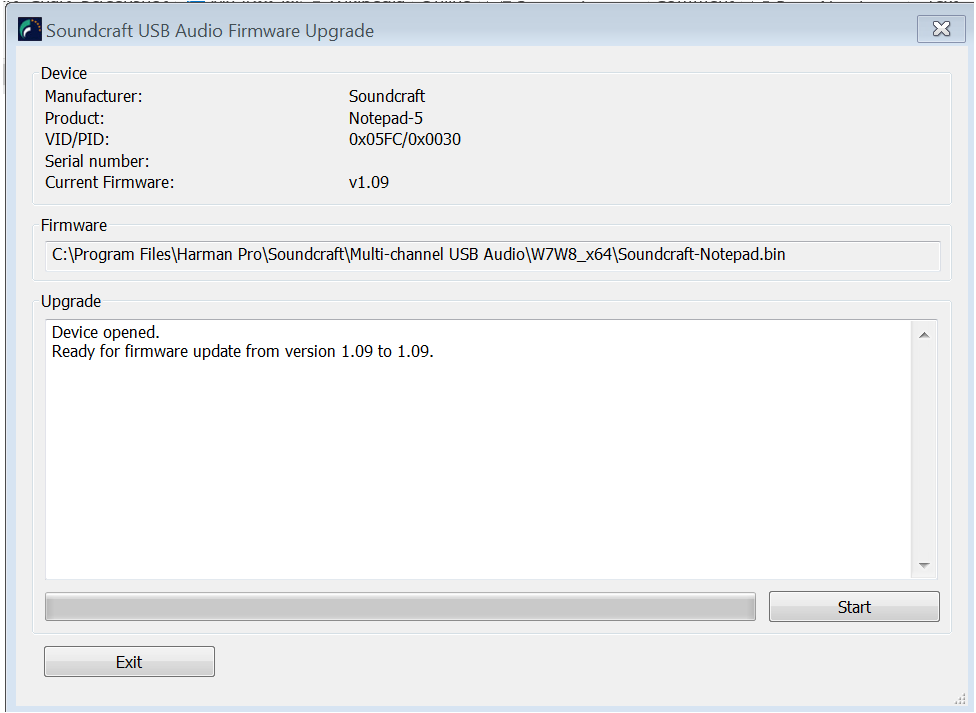Screen dimensions: 976x713
Task: Close the Firmware Upgrade dialog
Action: [941, 29]
